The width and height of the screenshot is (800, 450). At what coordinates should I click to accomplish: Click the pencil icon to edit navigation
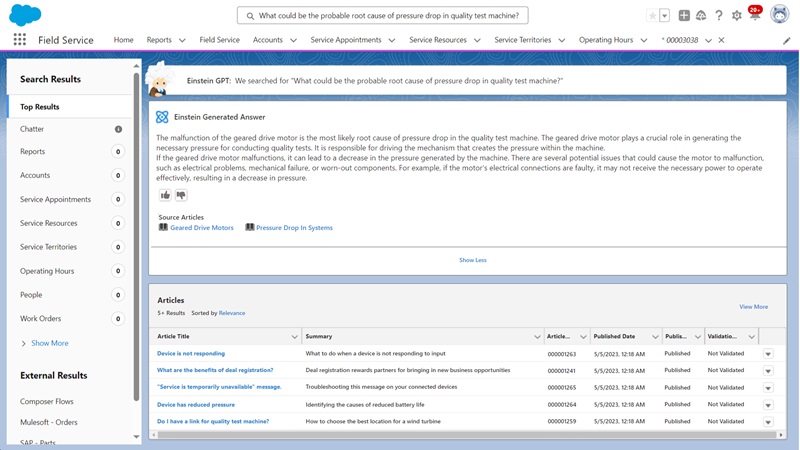click(787, 41)
